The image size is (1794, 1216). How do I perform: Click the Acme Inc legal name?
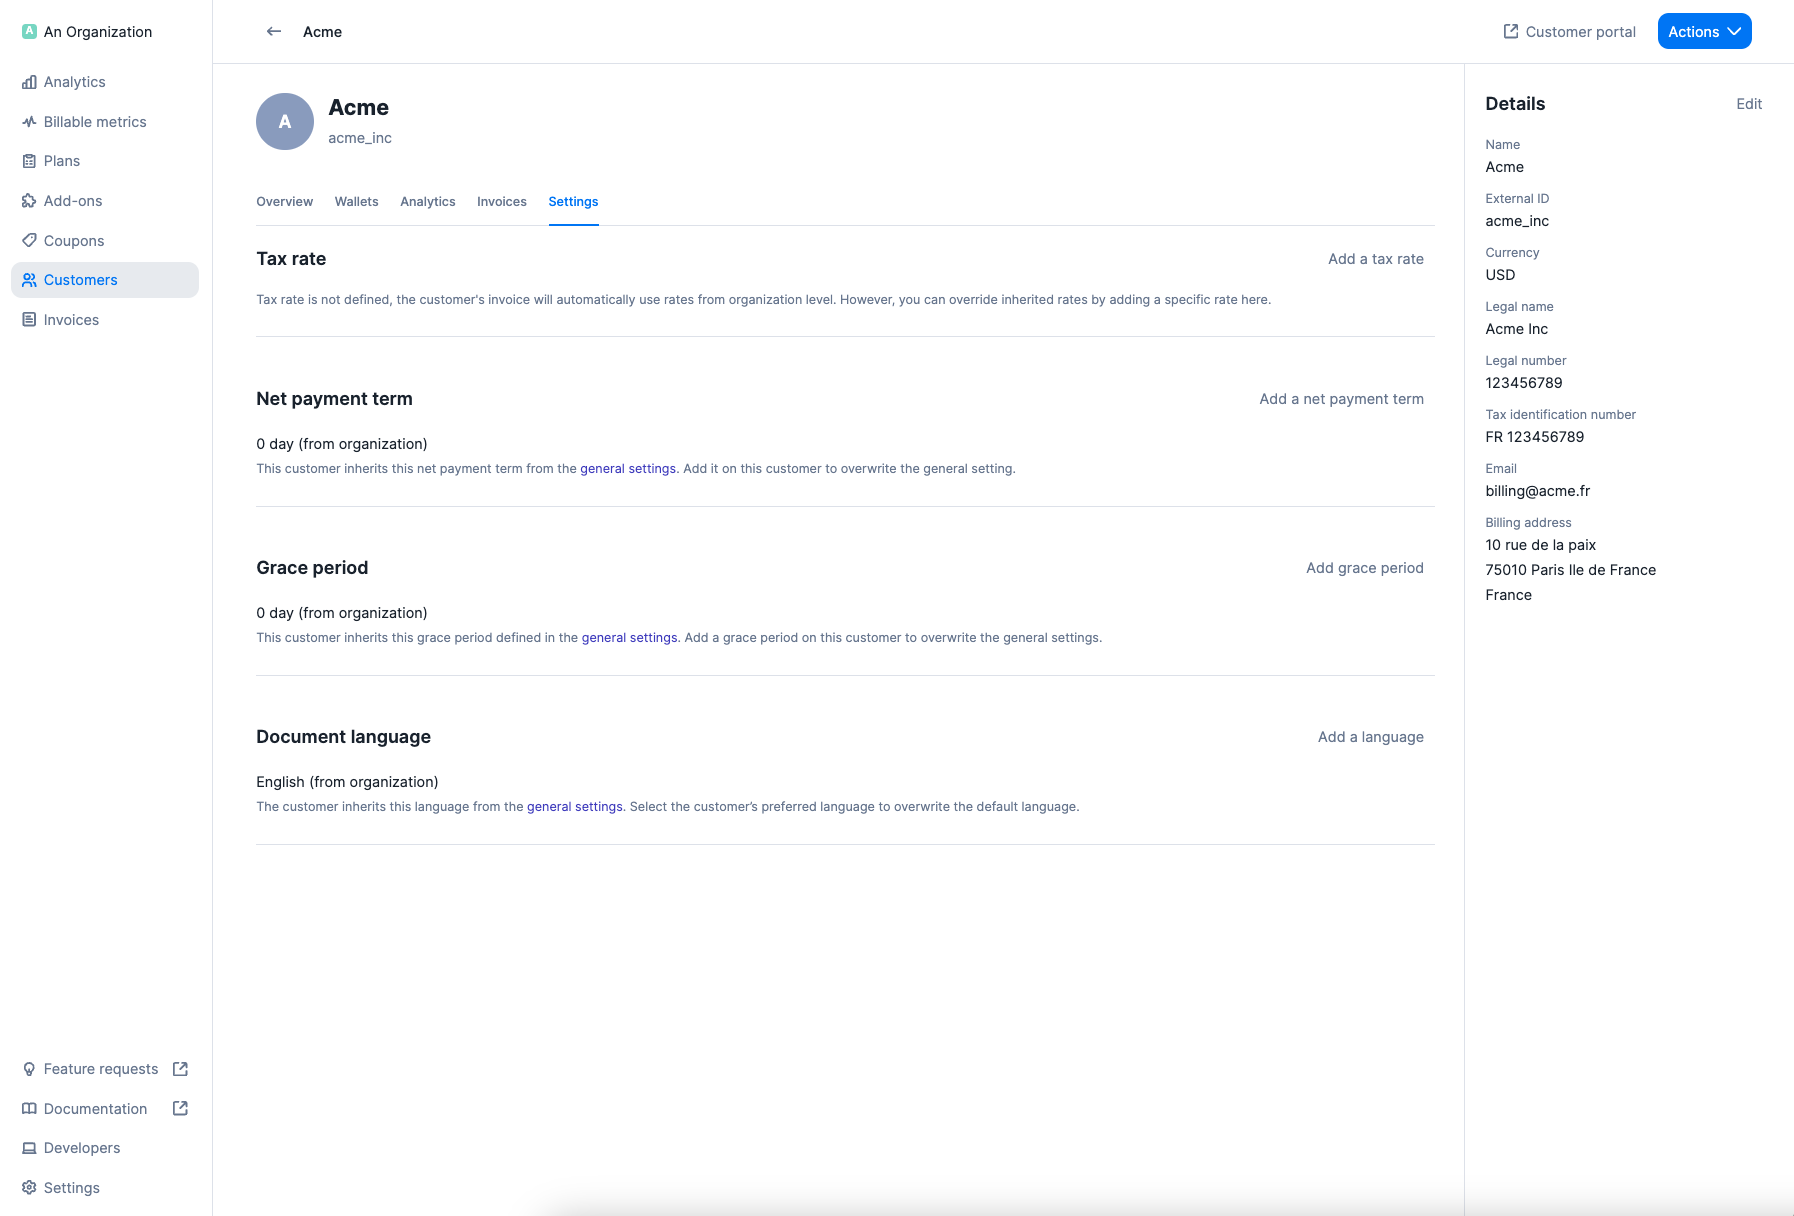[x=1516, y=329]
